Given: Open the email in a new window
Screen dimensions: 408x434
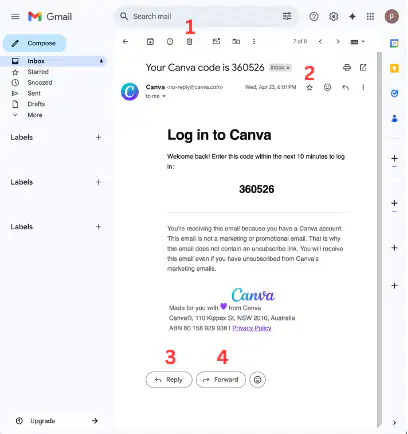Looking at the screenshot, I should (363, 67).
